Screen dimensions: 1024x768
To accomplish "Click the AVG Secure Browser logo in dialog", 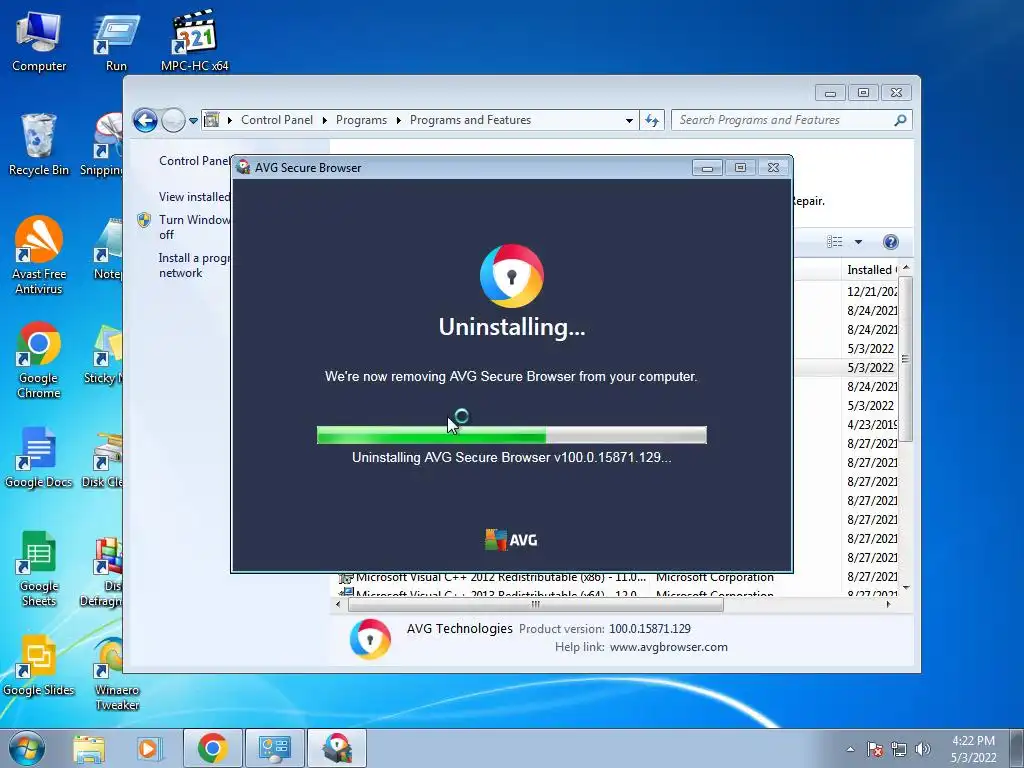I will tap(511, 276).
